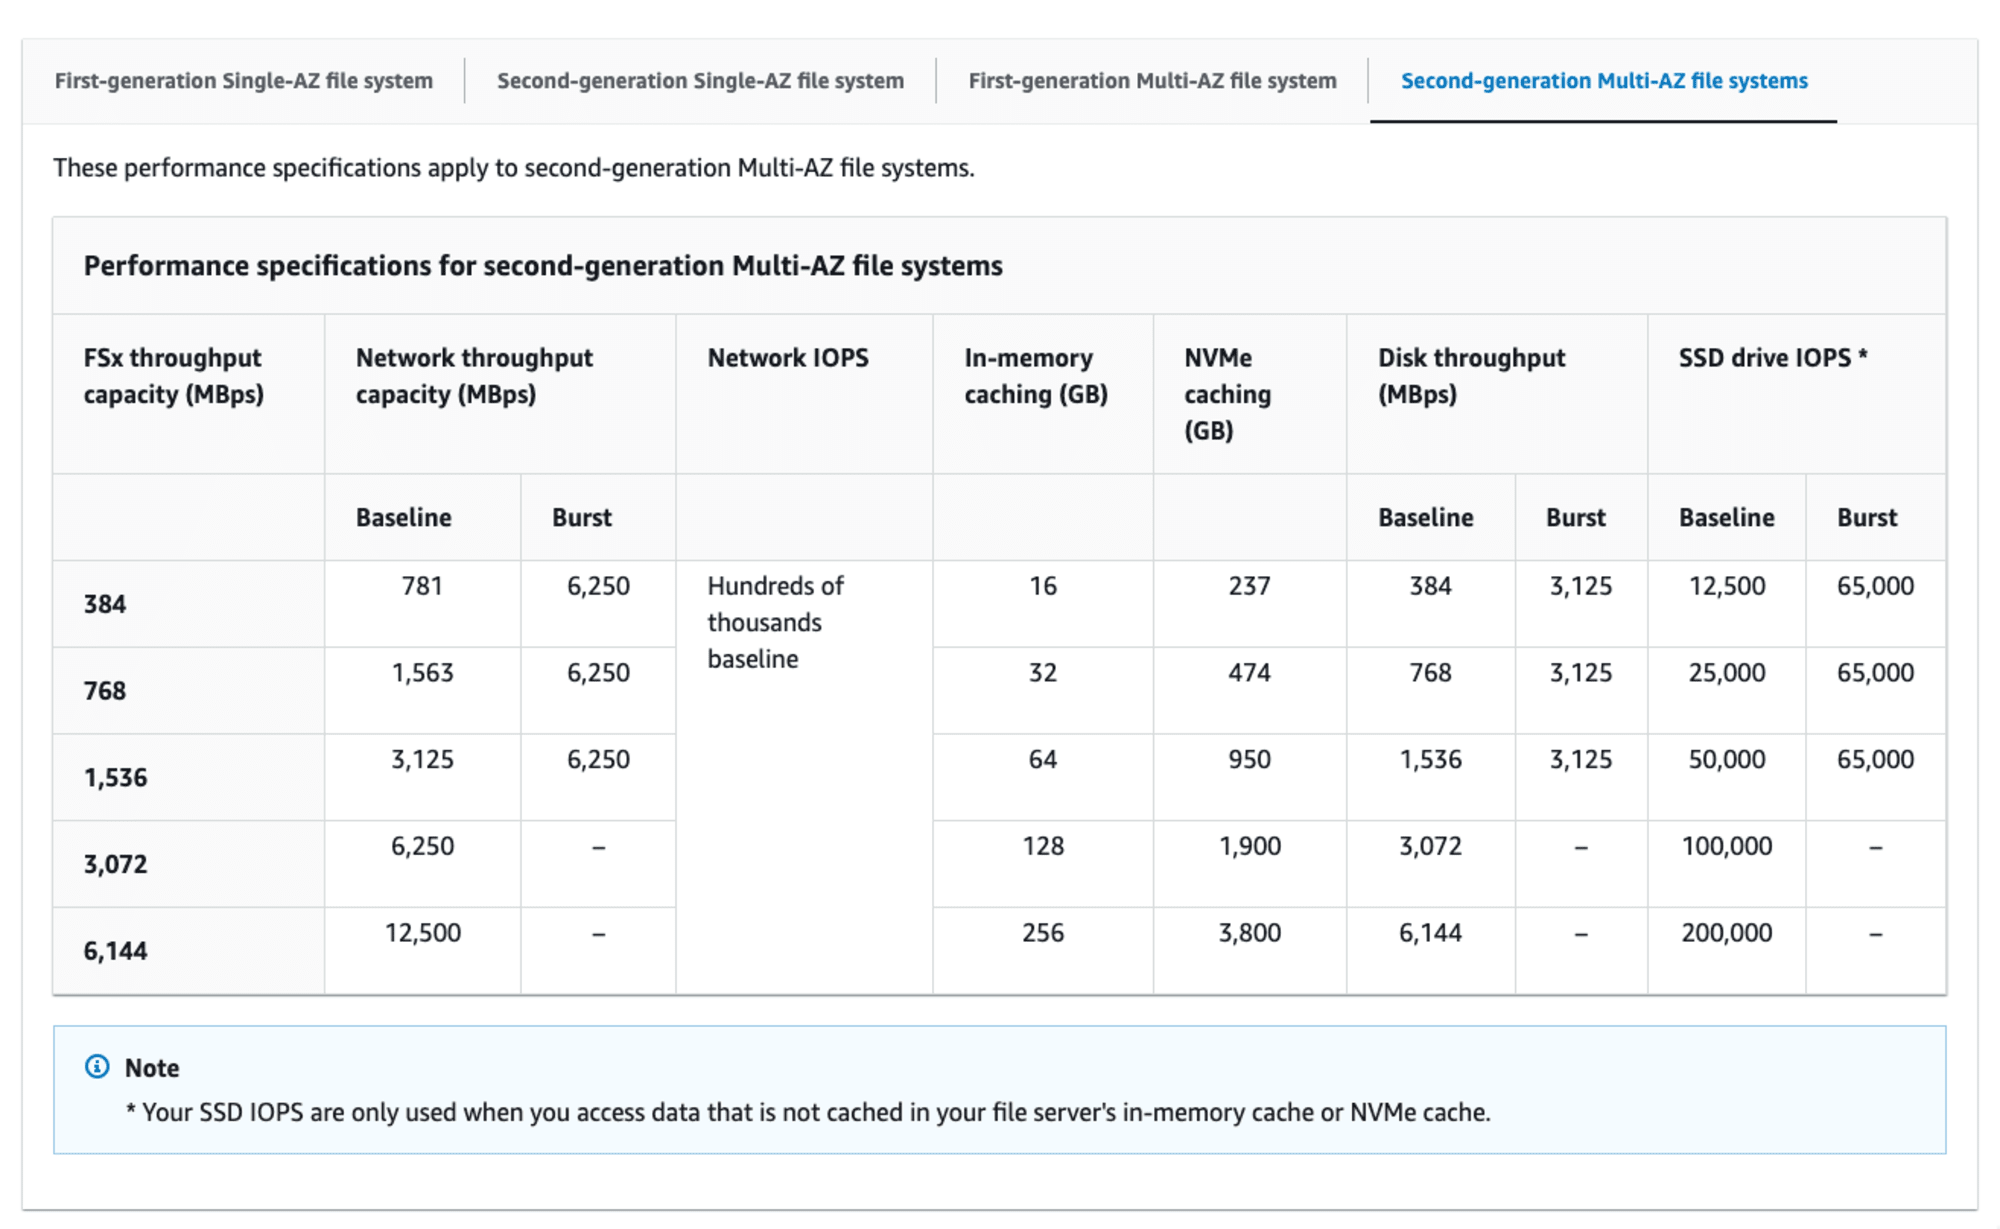Viewport: 2000px width, 1229px height.
Task: Click NVMe caching value 950
Action: [1250, 760]
